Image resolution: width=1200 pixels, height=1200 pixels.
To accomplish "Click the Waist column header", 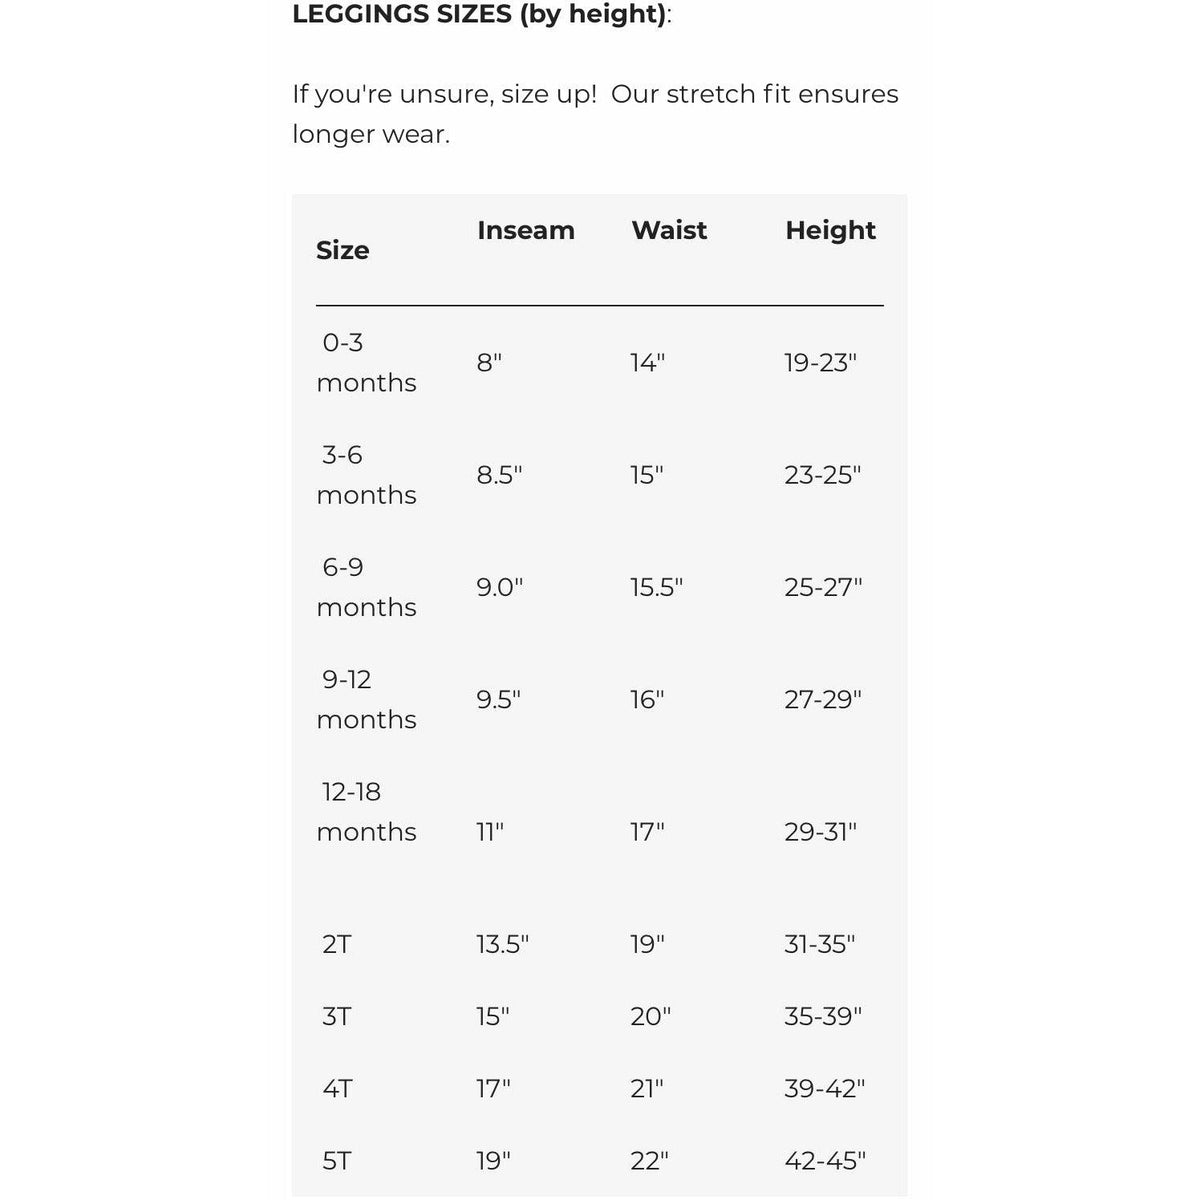I will (669, 230).
